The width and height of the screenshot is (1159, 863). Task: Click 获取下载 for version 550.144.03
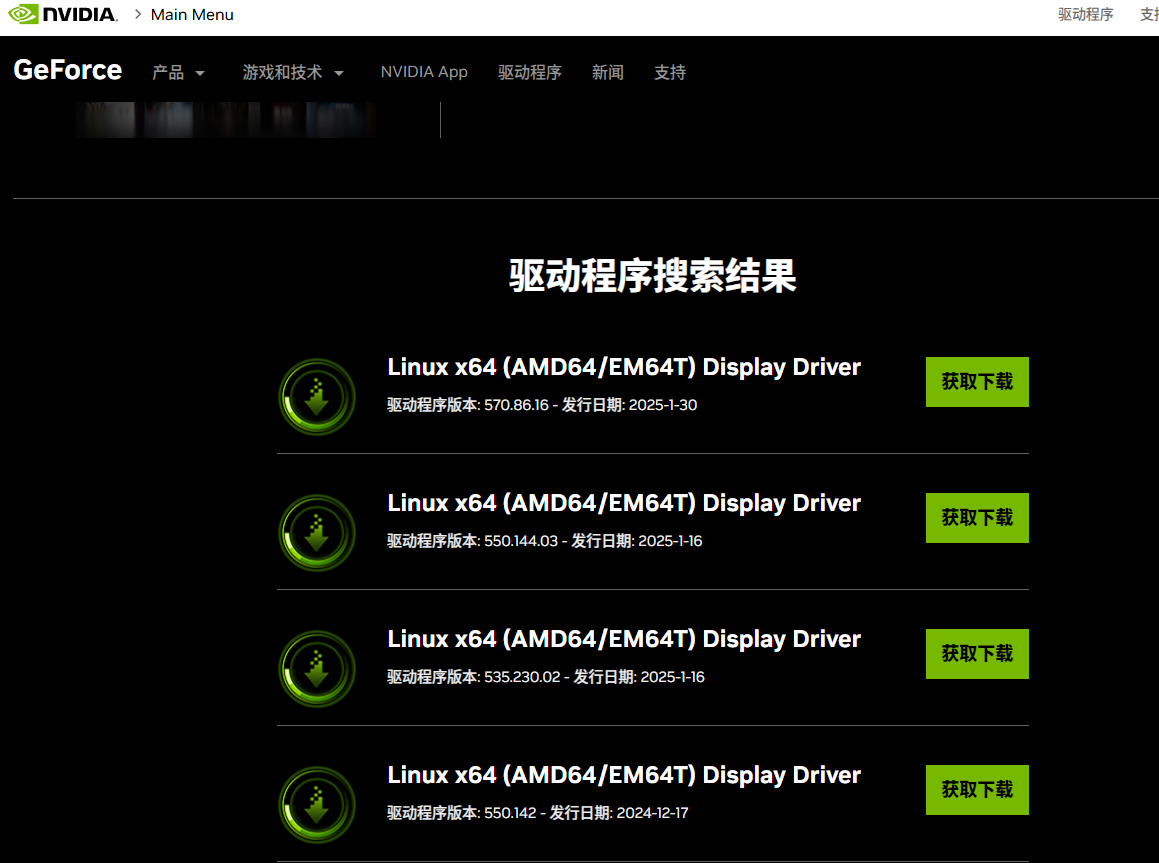click(x=977, y=518)
